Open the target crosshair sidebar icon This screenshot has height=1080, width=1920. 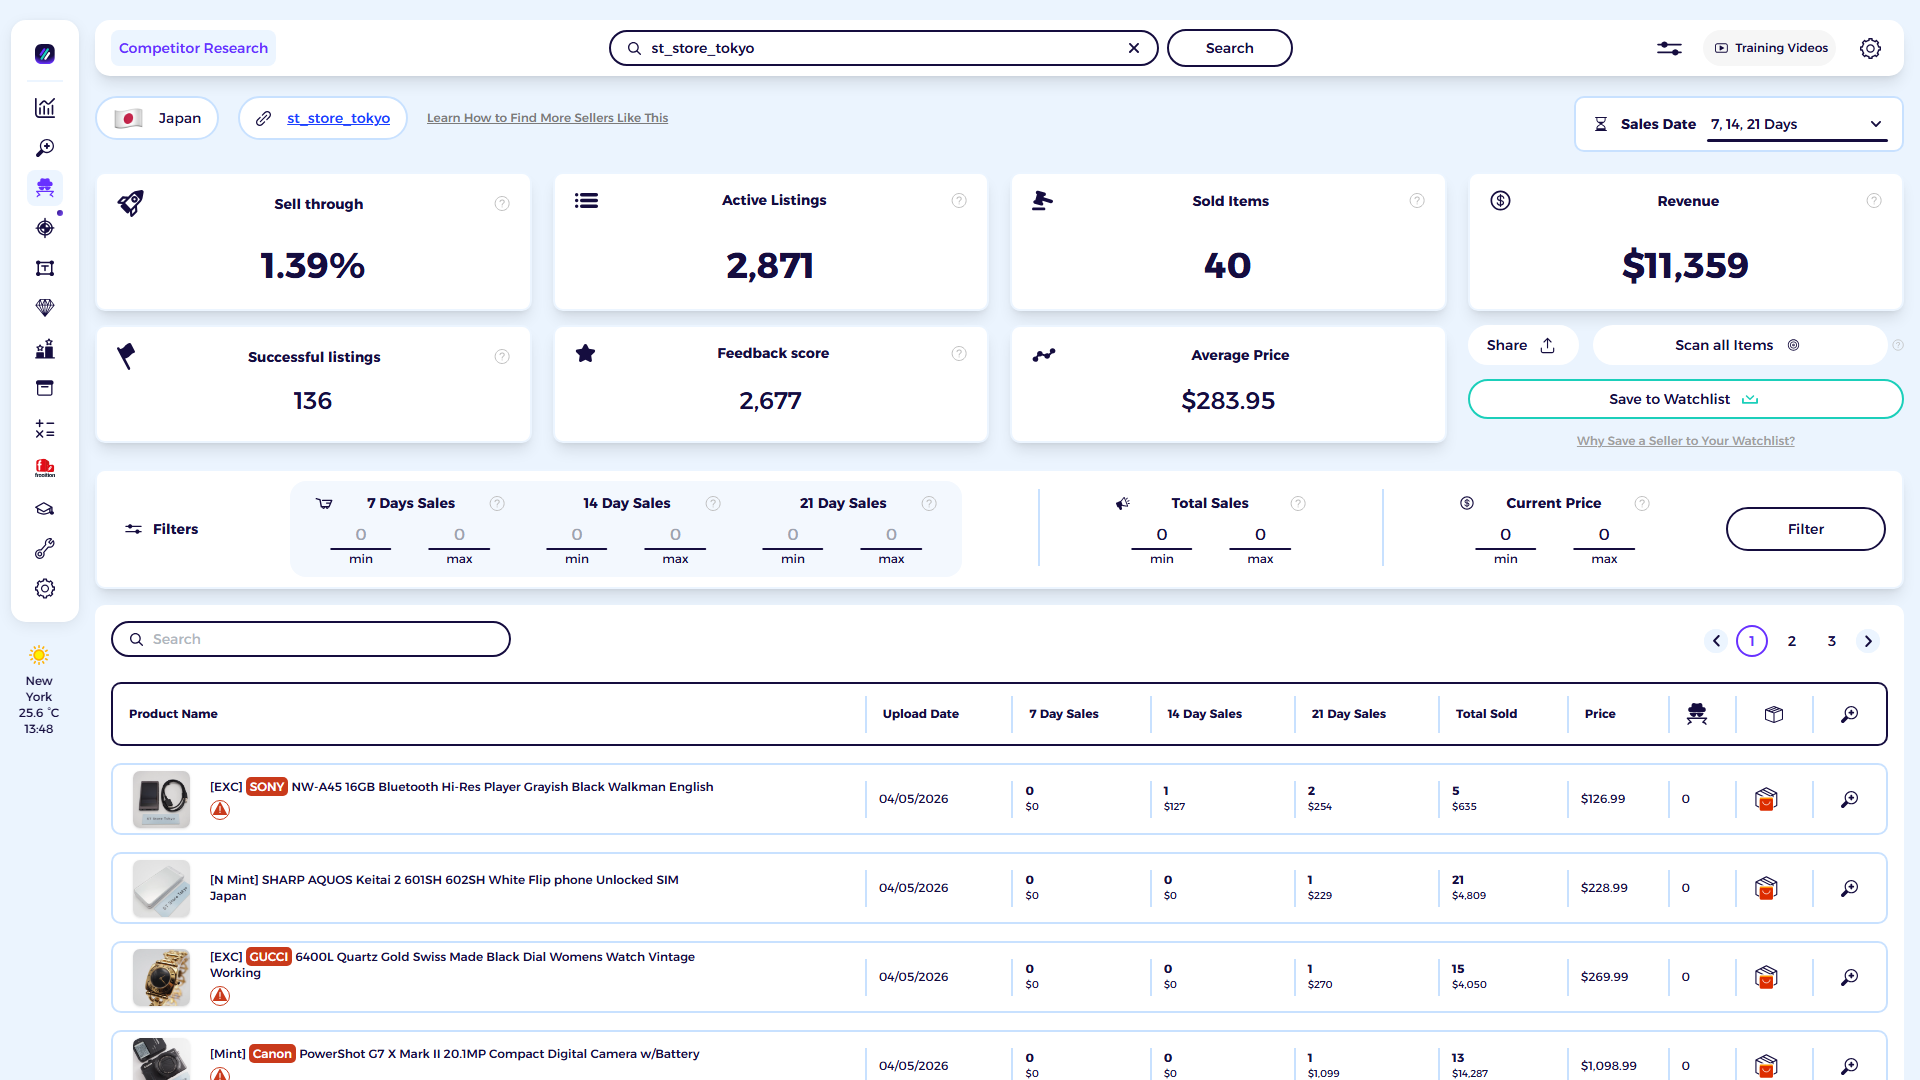pyautogui.click(x=45, y=228)
